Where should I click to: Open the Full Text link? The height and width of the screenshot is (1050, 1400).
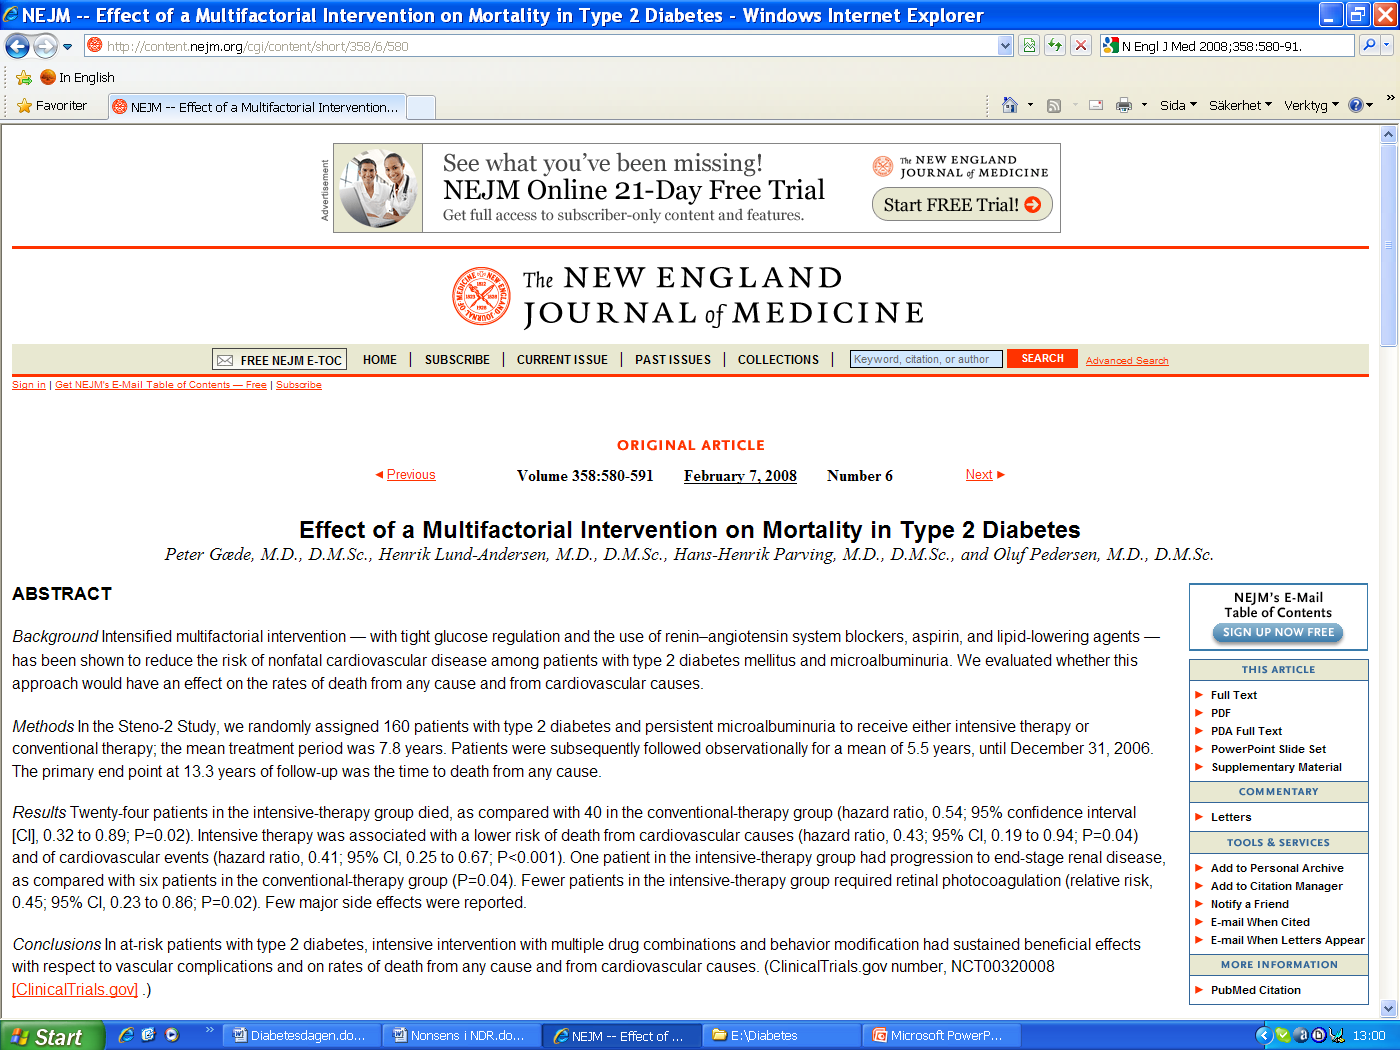pos(1234,695)
